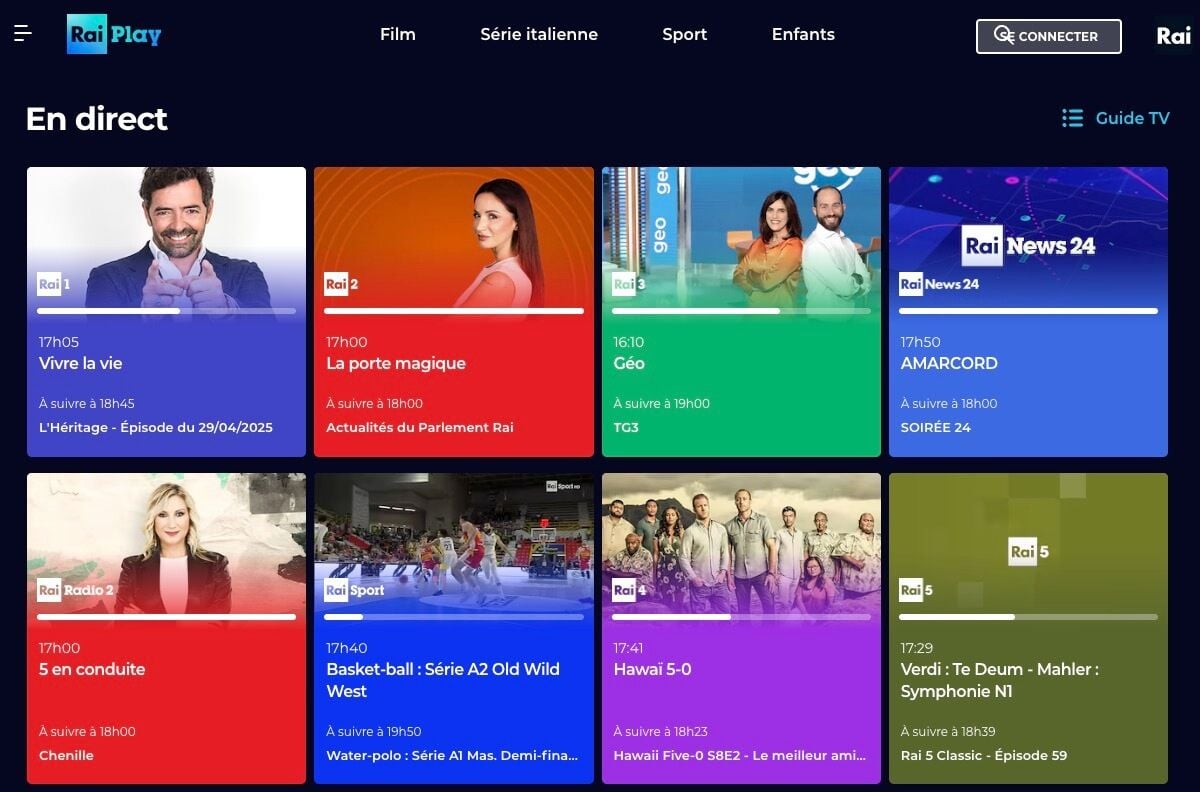Open the Guide TV link
The image size is (1200, 792).
pos(1131,118)
